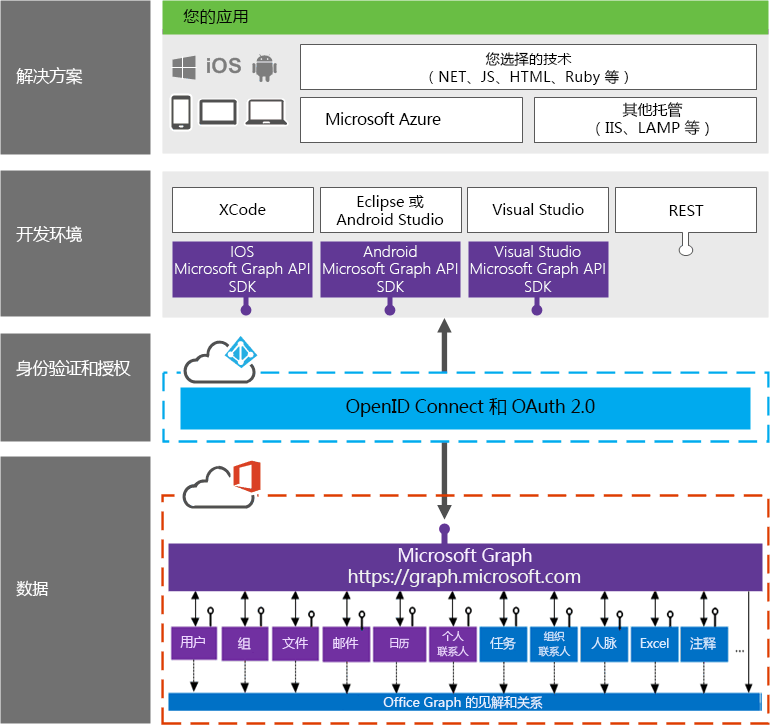Click the Android robot icon
This screenshot has height=725, width=770.
click(264, 67)
